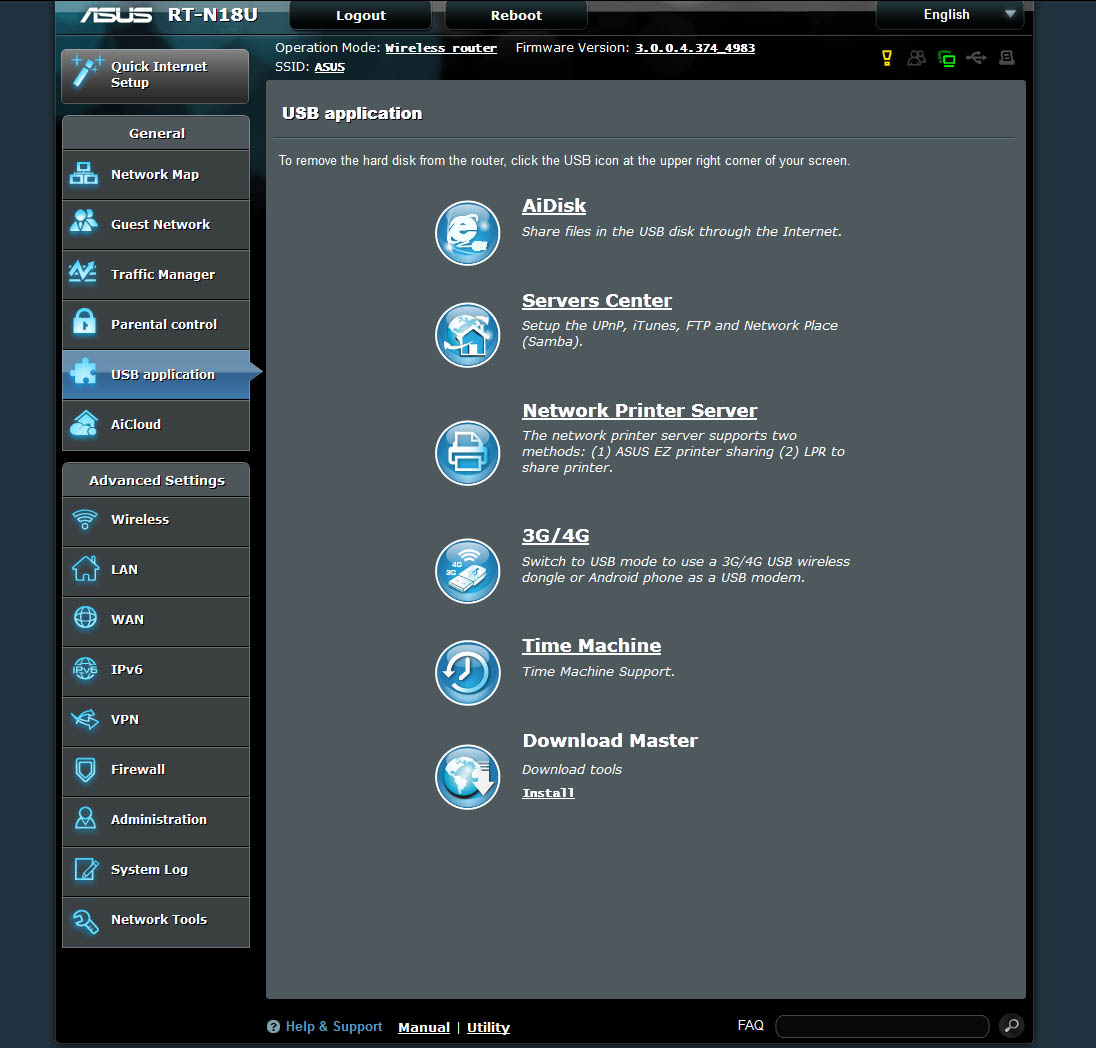Click the AiCloud cloud icon
Image resolution: width=1096 pixels, height=1048 pixels.
pyautogui.click(x=84, y=423)
